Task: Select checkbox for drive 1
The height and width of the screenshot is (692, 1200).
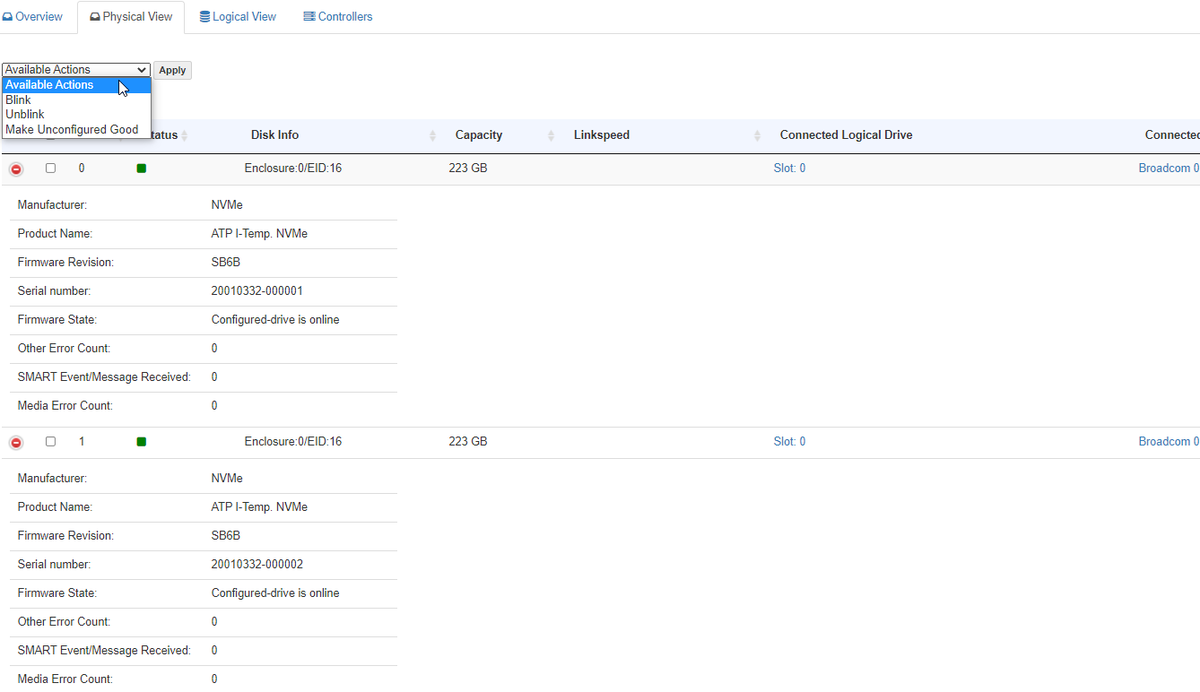Action: tap(51, 441)
